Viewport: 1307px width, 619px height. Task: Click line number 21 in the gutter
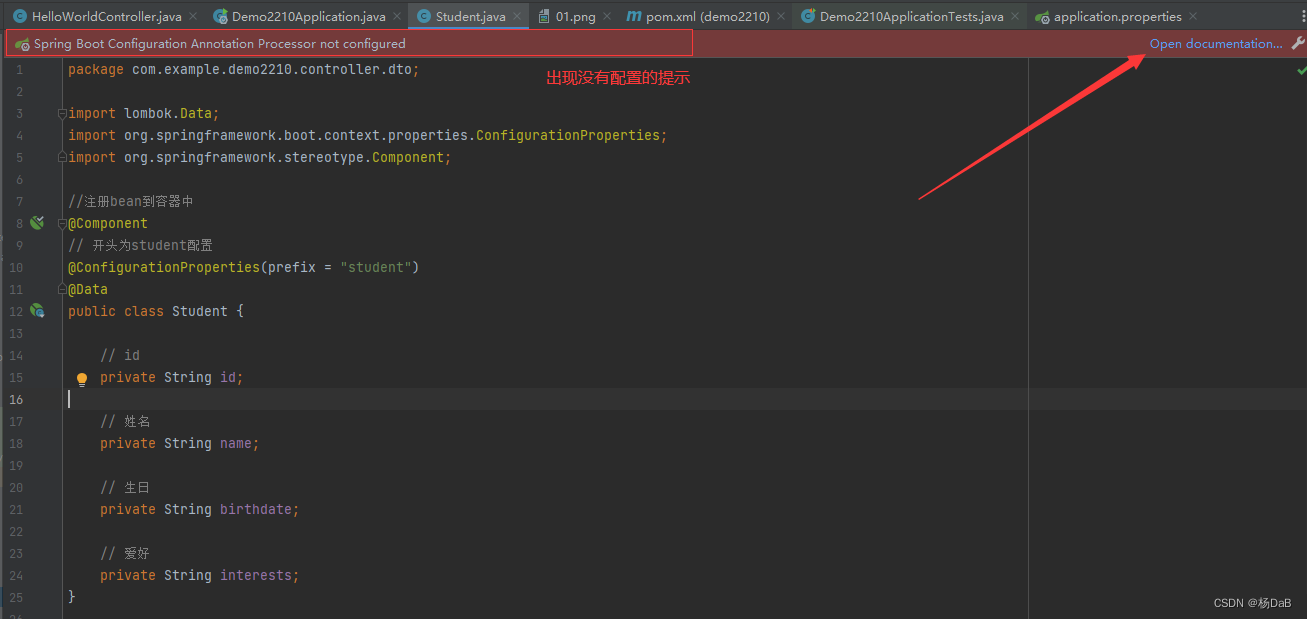16,509
